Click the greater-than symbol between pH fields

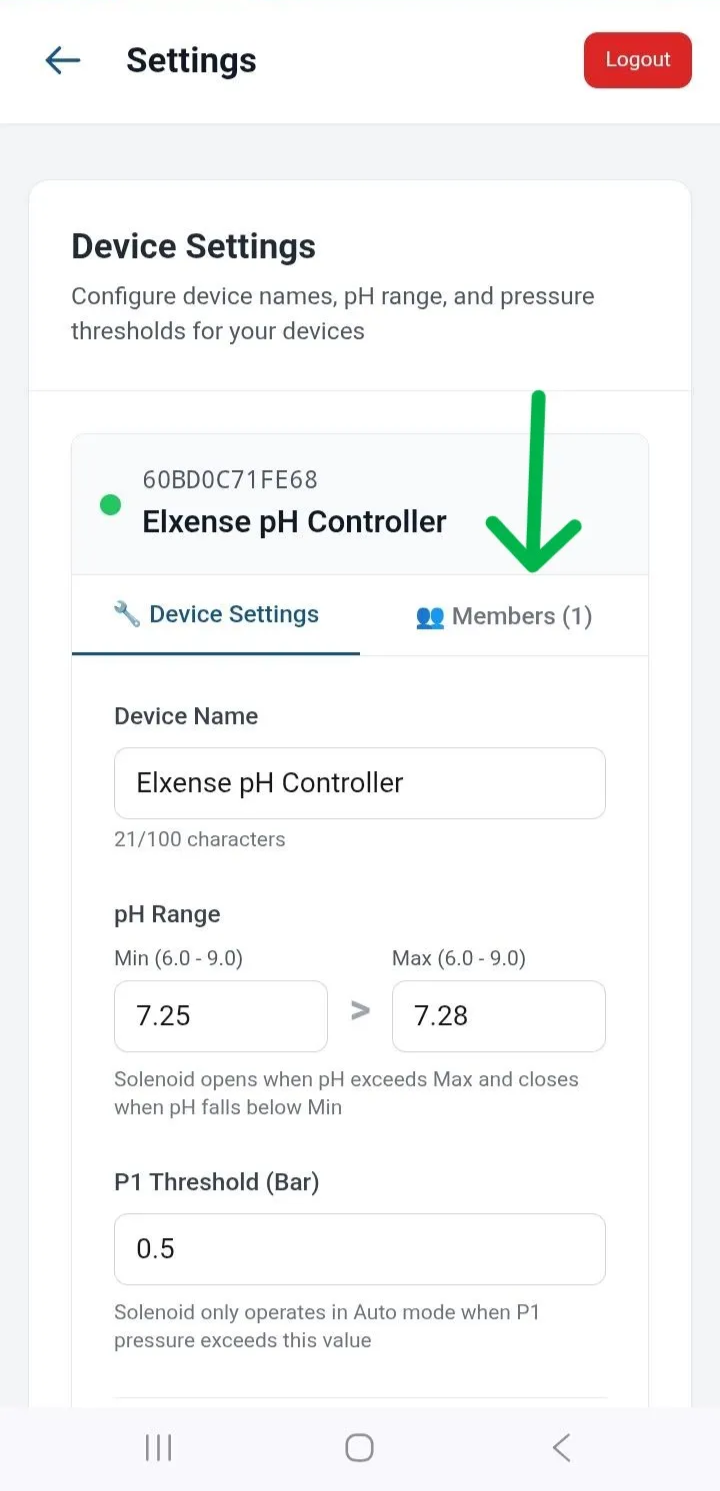click(x=360, y=1011)
